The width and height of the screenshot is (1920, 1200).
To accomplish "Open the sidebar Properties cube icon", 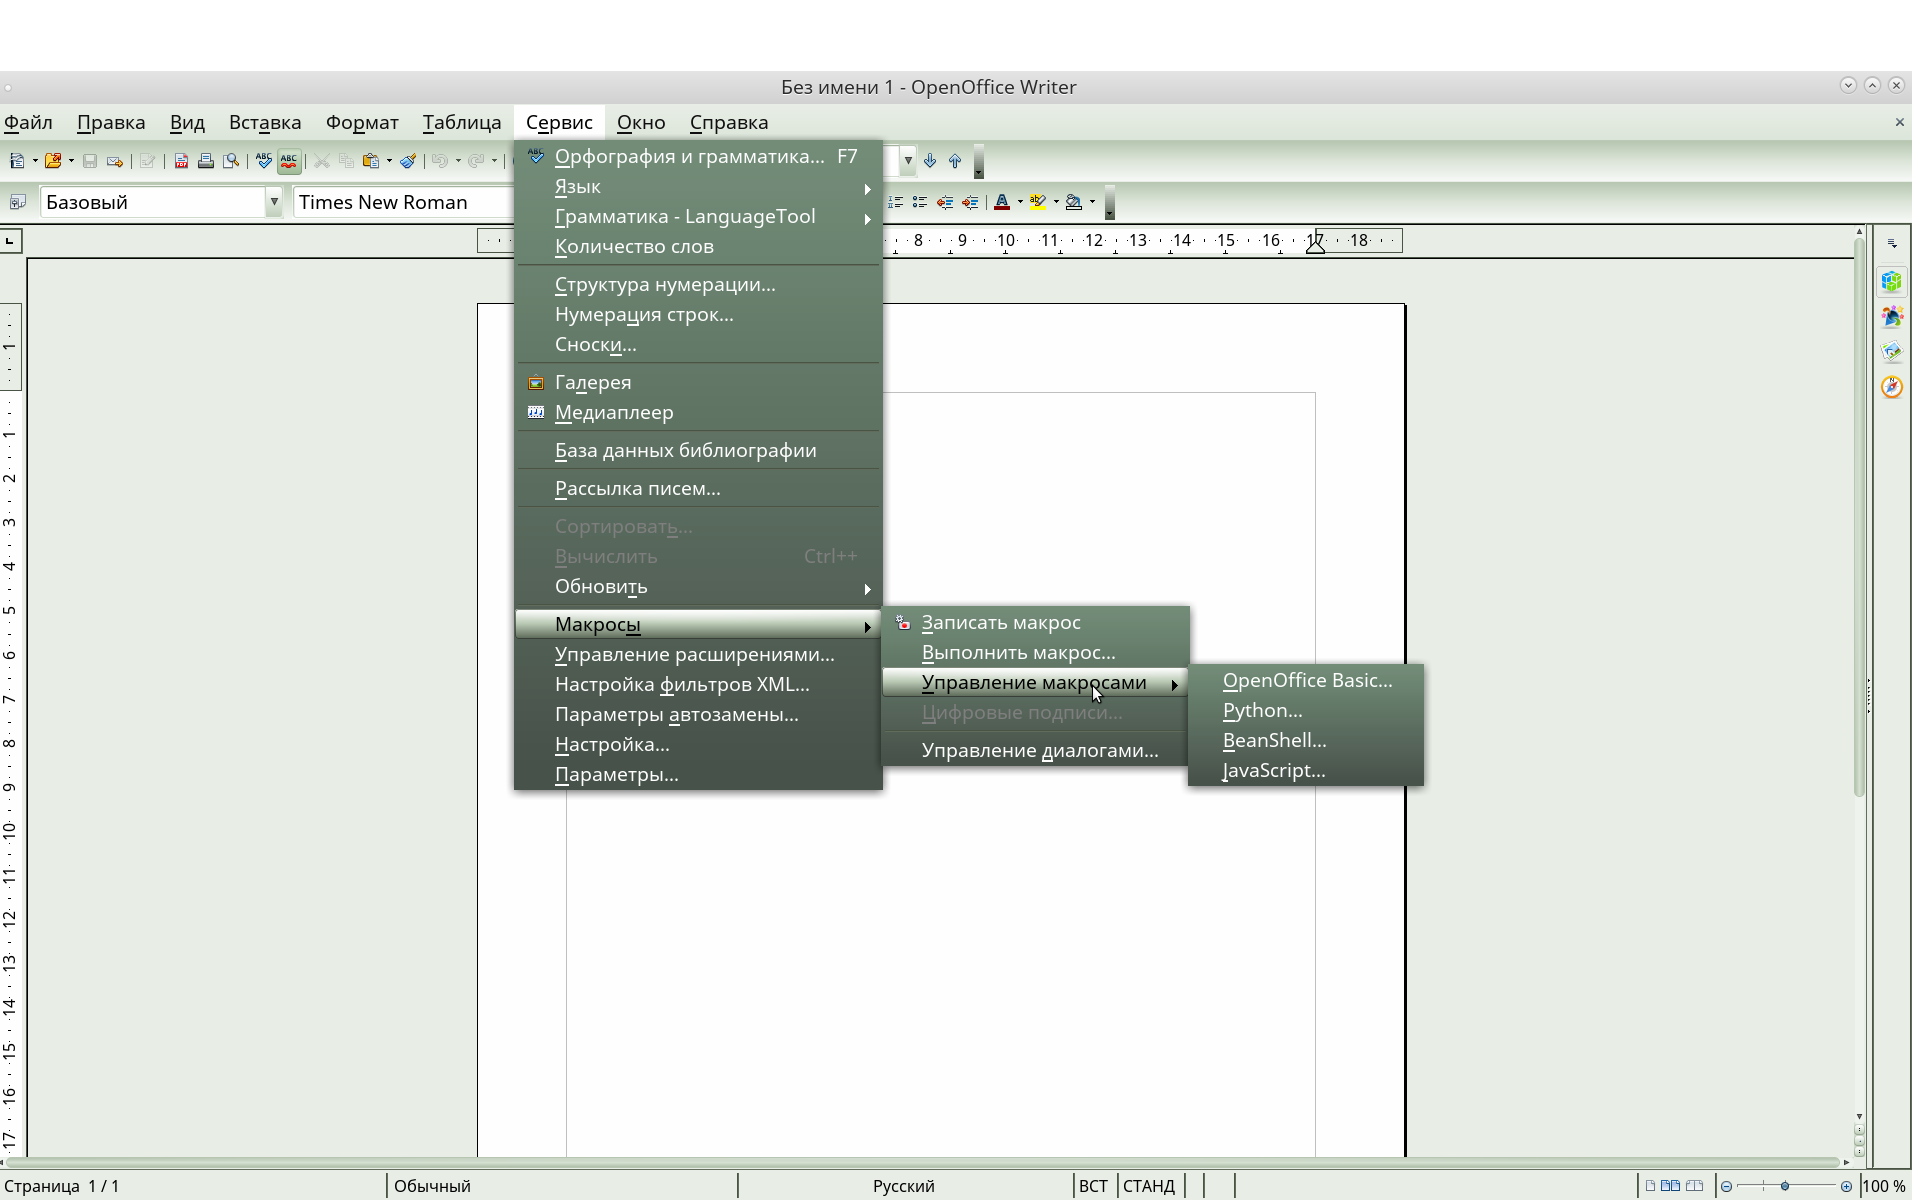I will click(x=1891, y=282).
